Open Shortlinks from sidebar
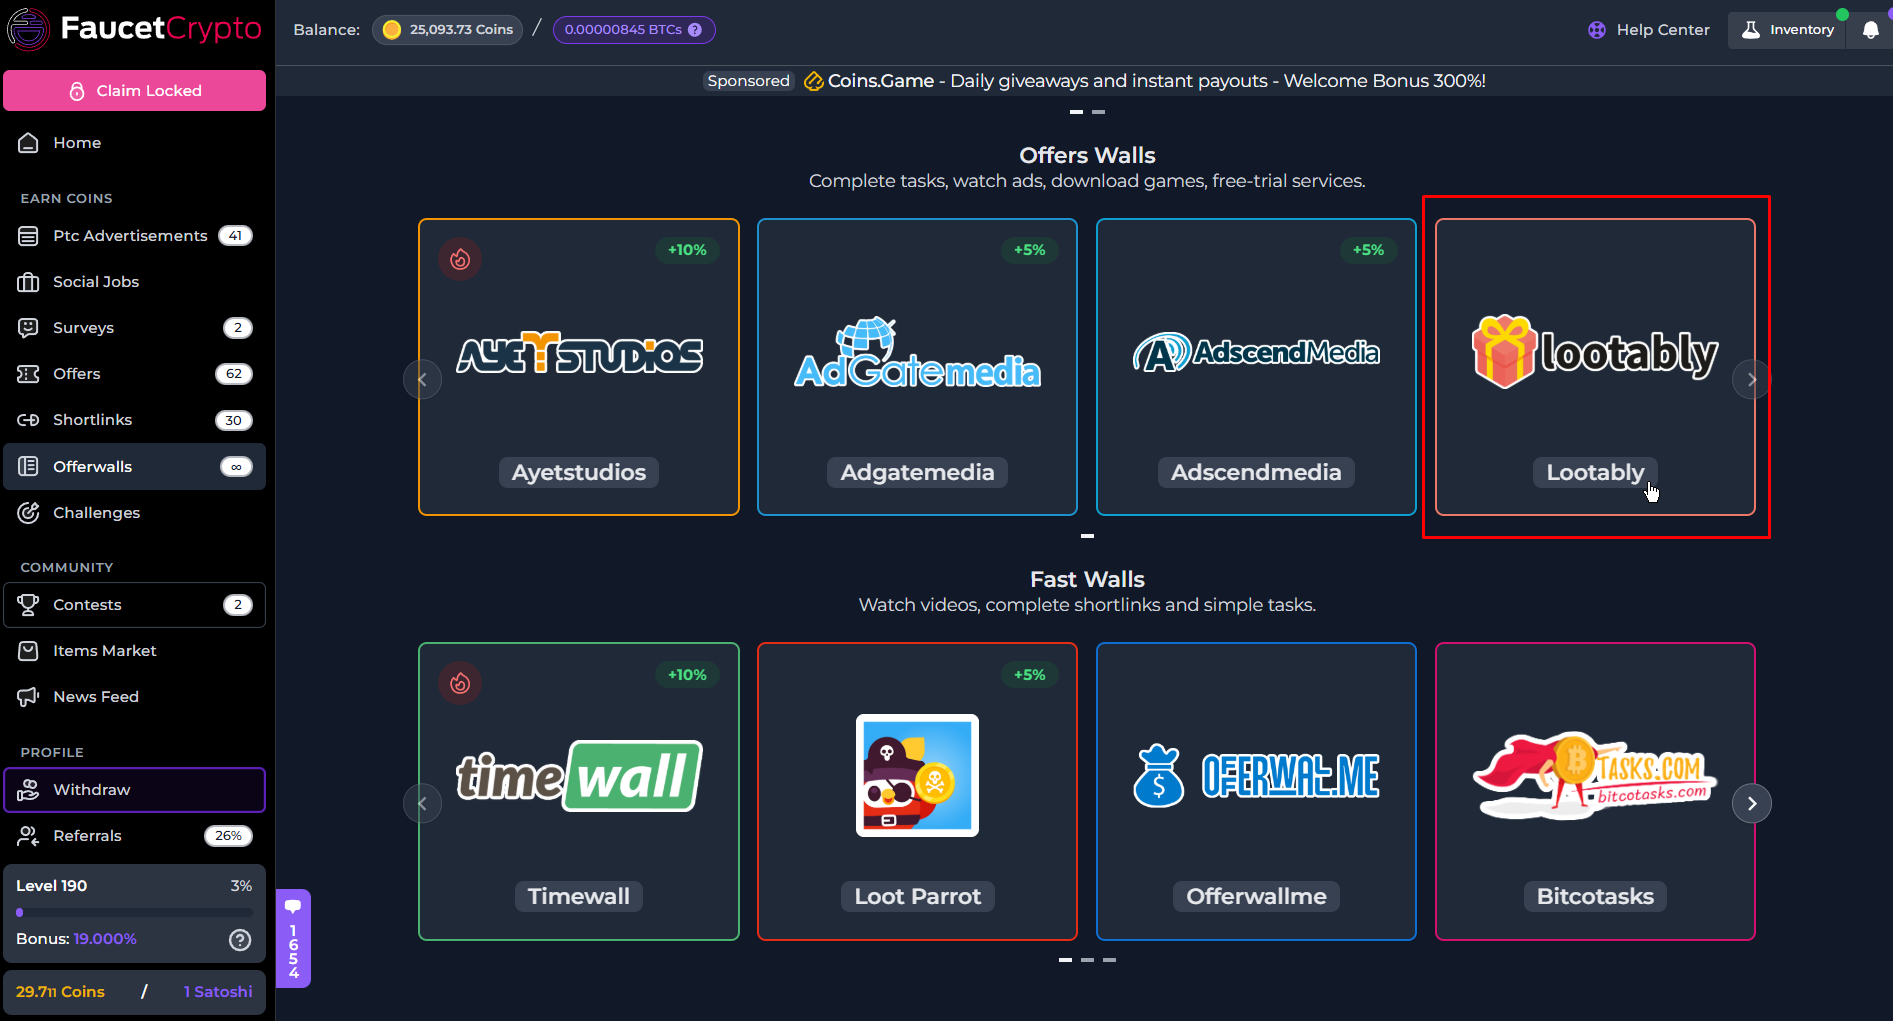The image size is (1893, 1021). pos(135,420)
